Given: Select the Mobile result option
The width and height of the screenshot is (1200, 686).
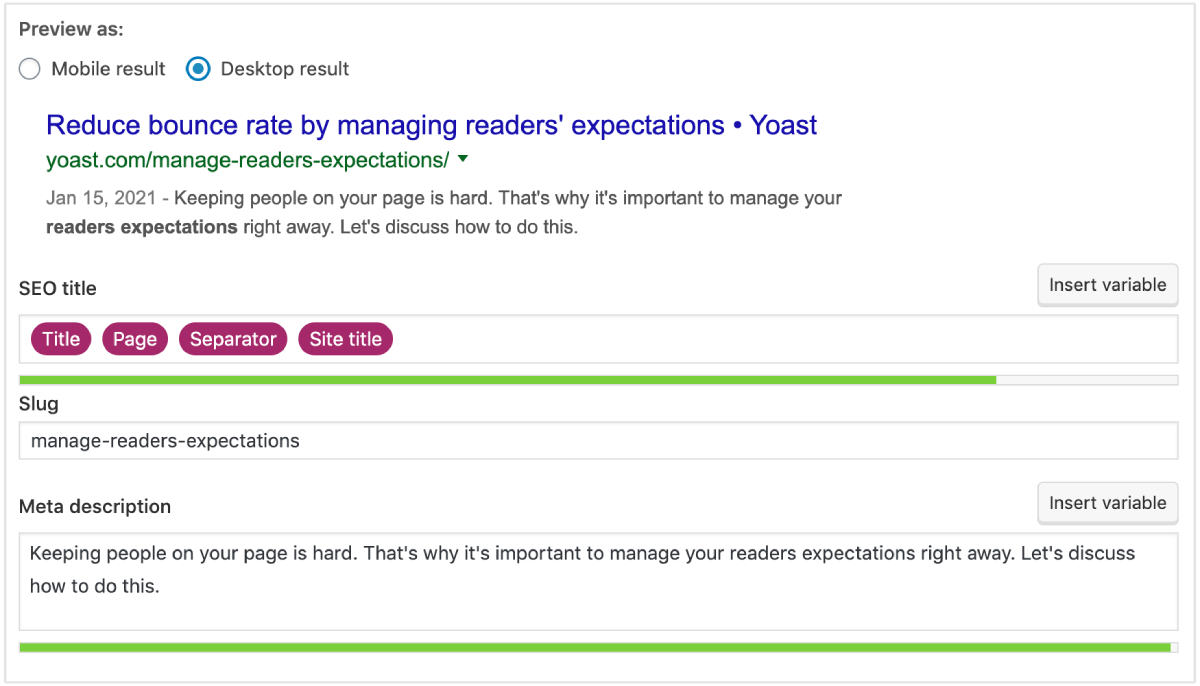Looking at the screenshot, I should 30,69.
